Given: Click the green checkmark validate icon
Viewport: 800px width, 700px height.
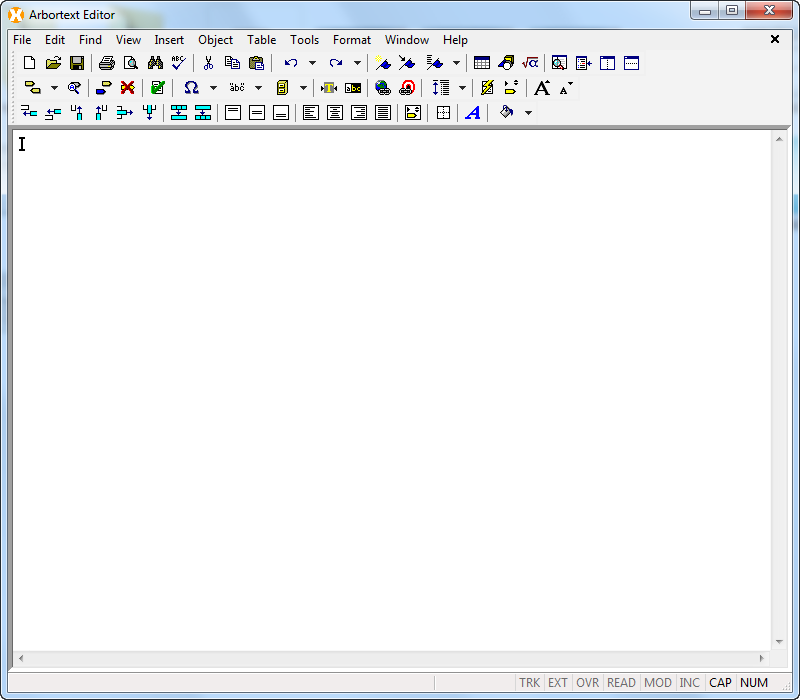Looking at the screenshot, I should click(x=158, y=88).
